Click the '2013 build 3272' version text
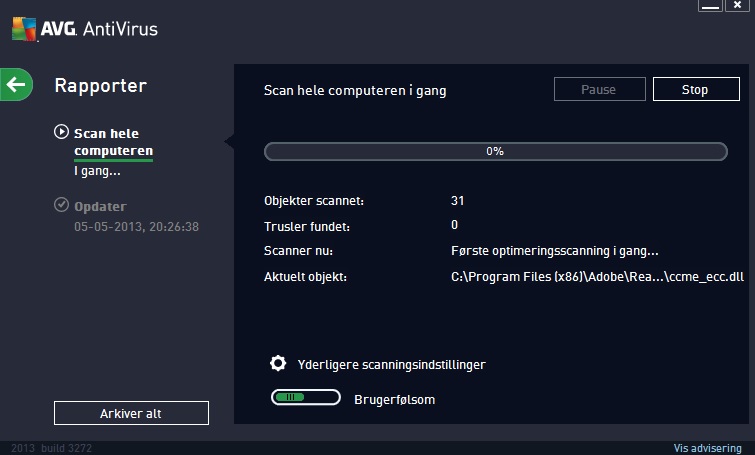The image size is (755, 455). (51, 448)
